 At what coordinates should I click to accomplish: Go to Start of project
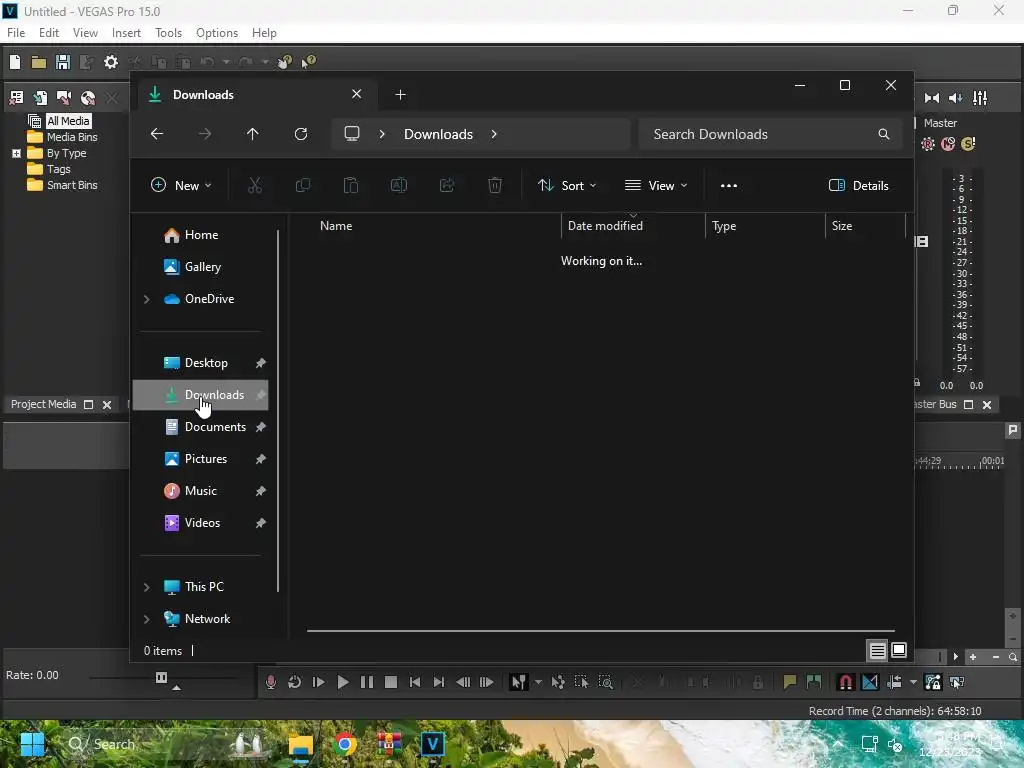tap(415, 682)
